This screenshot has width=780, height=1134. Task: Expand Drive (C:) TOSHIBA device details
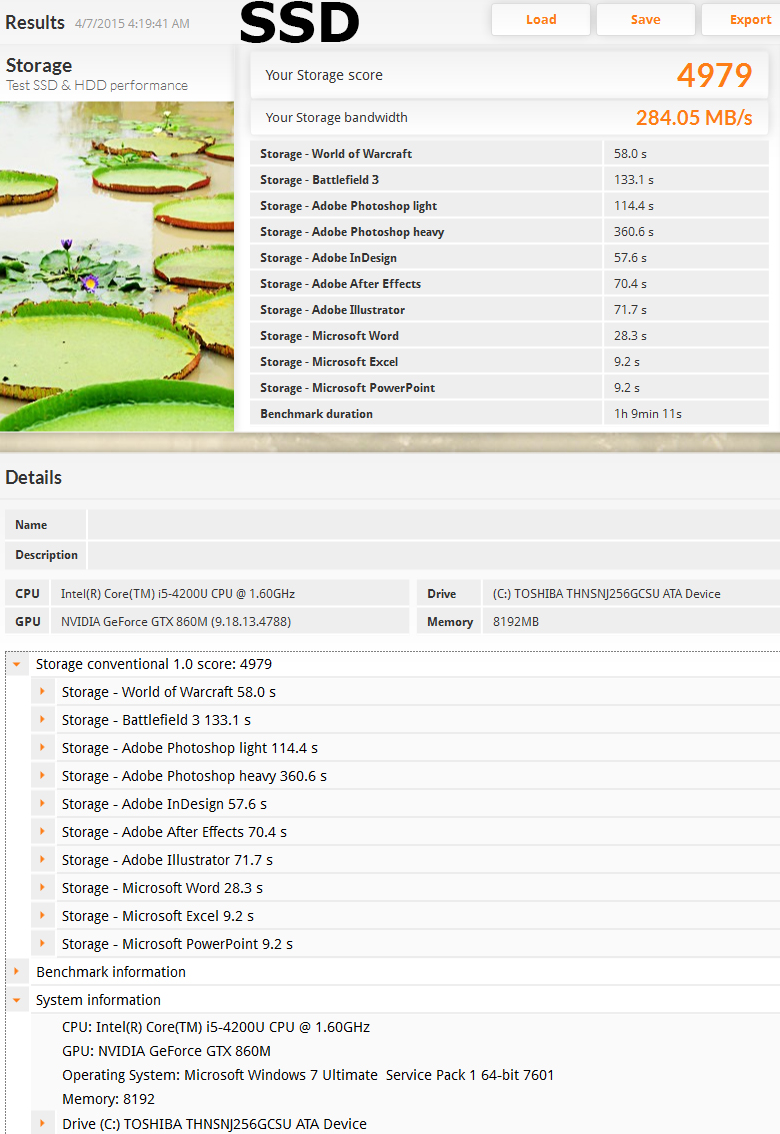point(42,1124)
